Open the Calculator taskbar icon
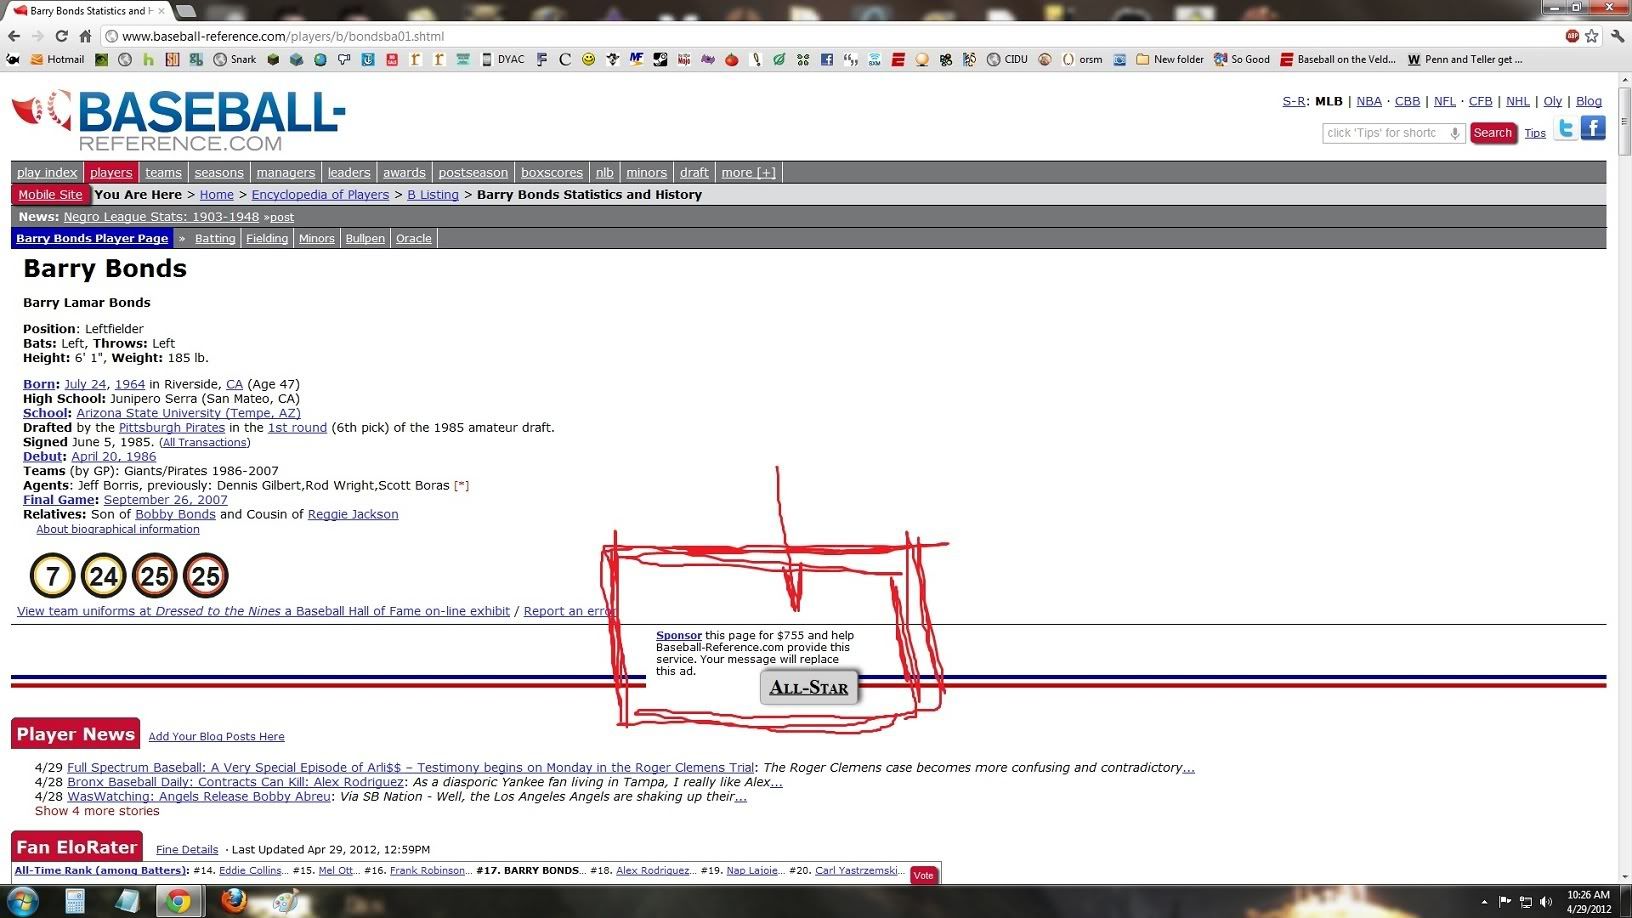The image size is (1632, 918). coord(75,901)
